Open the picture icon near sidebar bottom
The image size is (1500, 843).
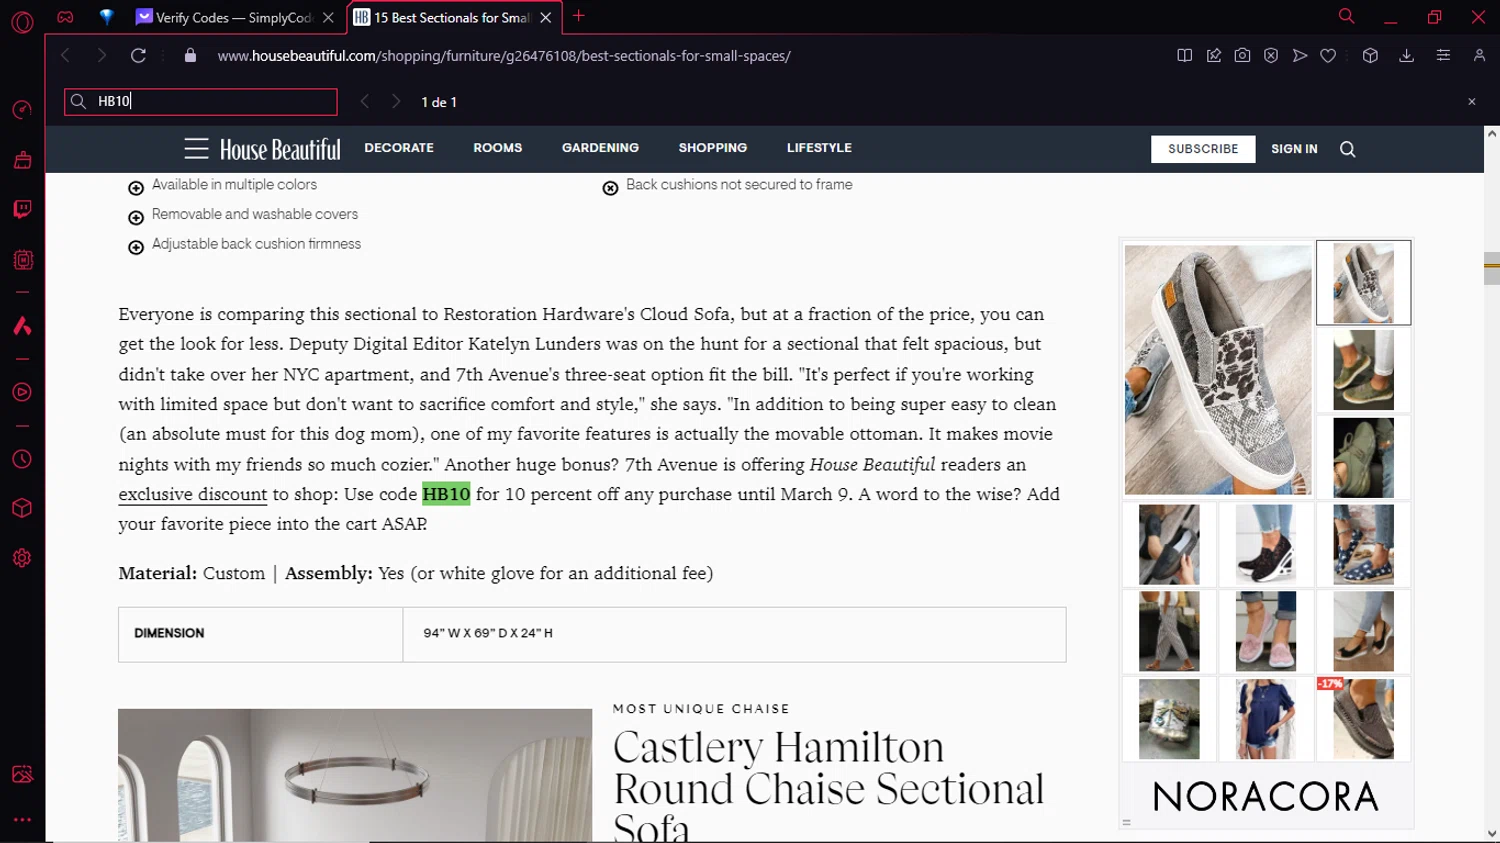[22, 774]
